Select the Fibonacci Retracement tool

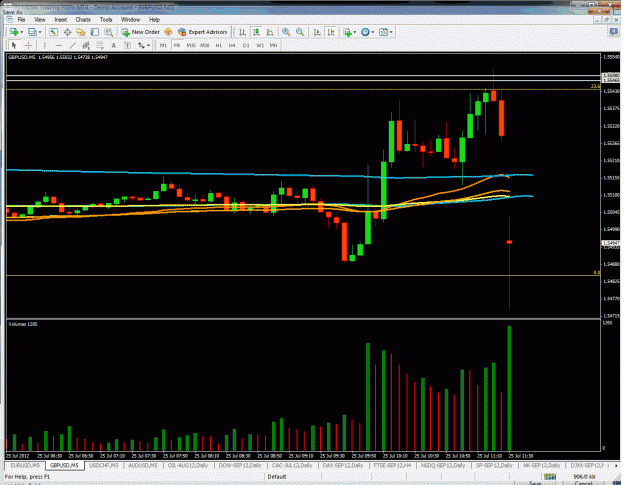100,45
